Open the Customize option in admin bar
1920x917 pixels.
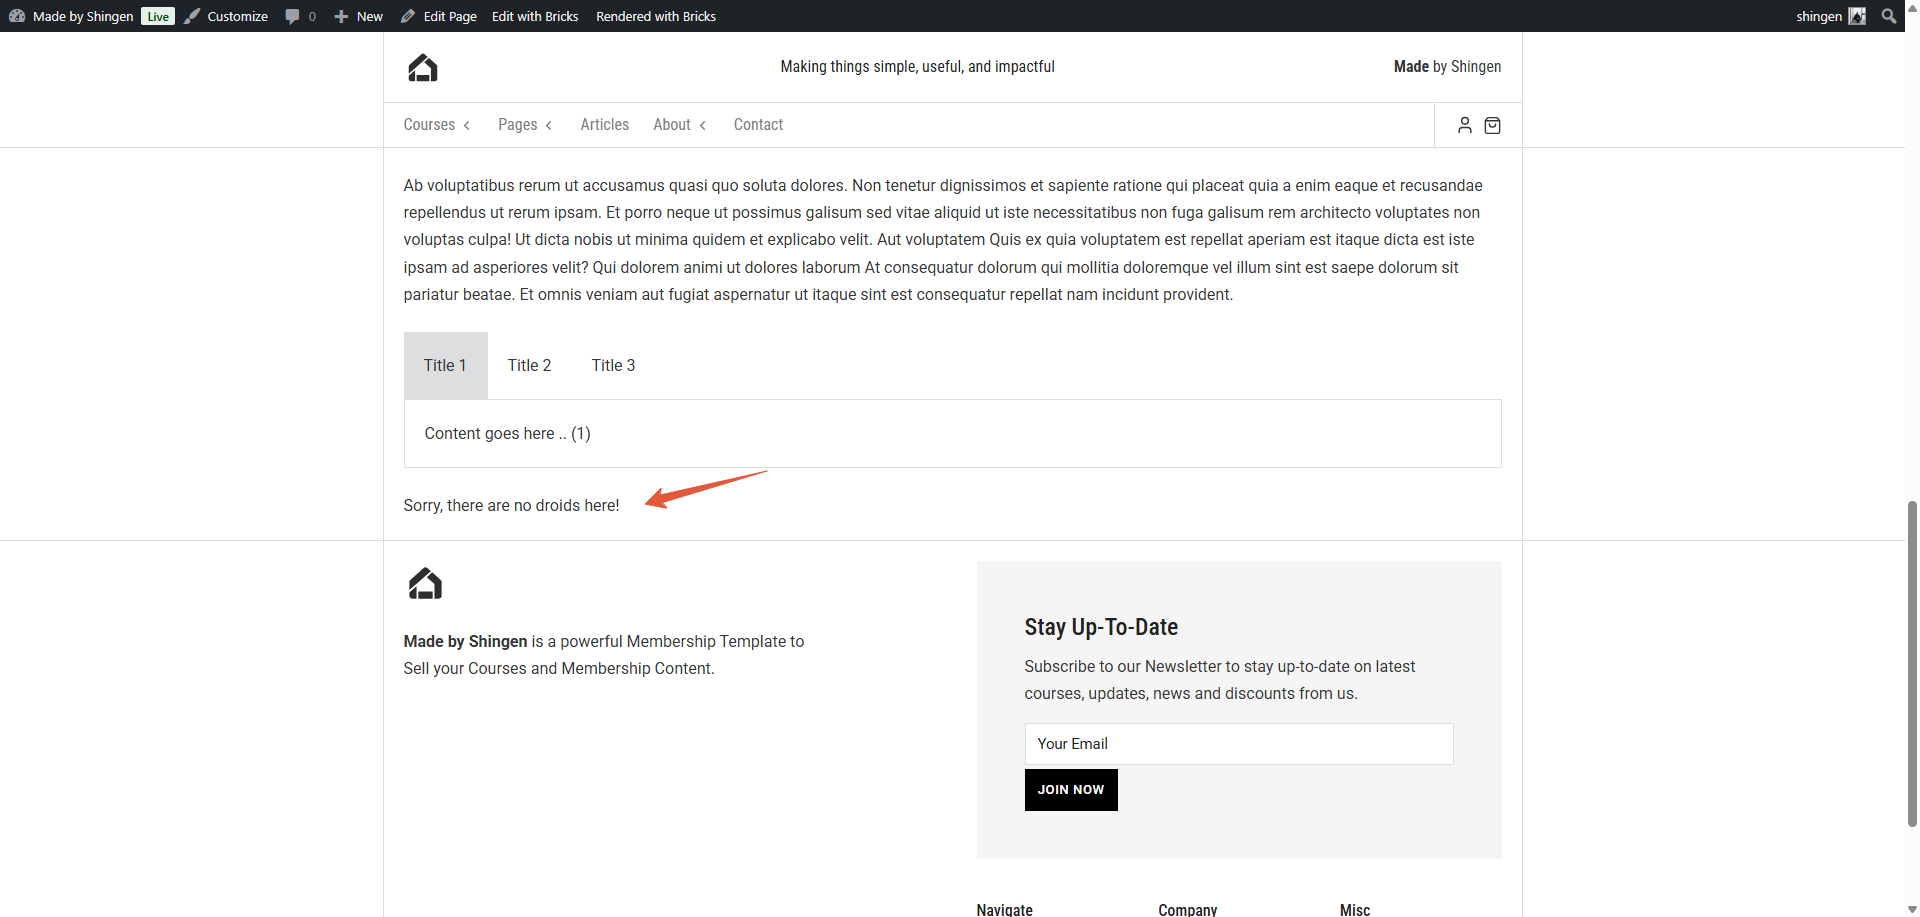pyautogui.click(x=237, y=16)
